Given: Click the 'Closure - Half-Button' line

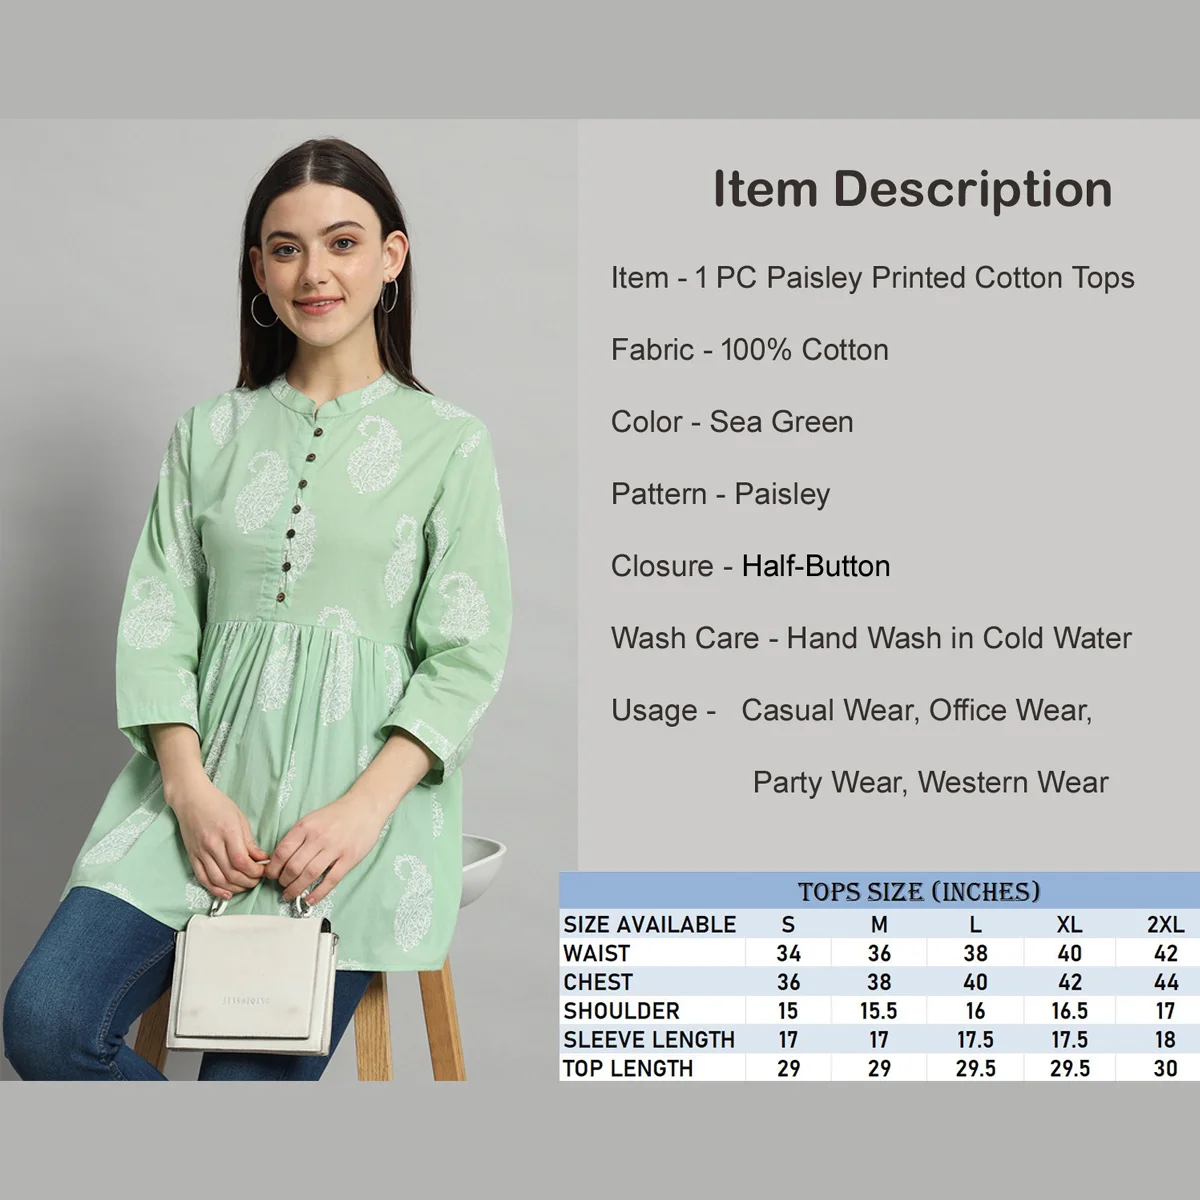Looking at the screenshot, I should (x=751, y=566).
